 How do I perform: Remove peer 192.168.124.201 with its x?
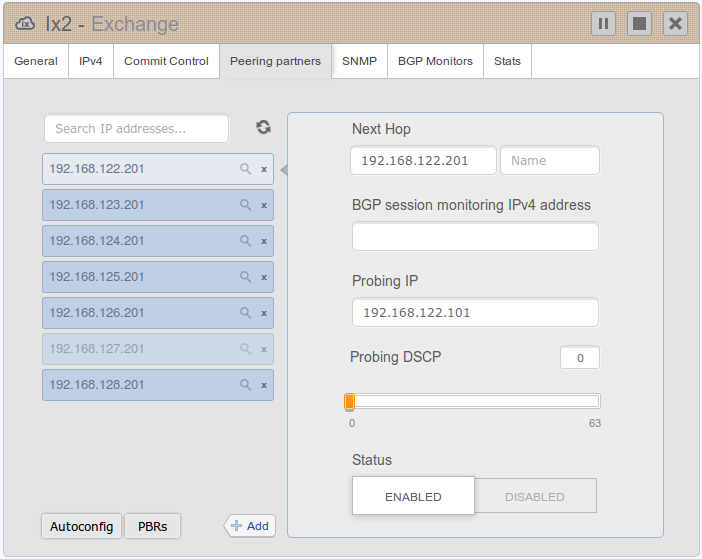click(264, 241)
